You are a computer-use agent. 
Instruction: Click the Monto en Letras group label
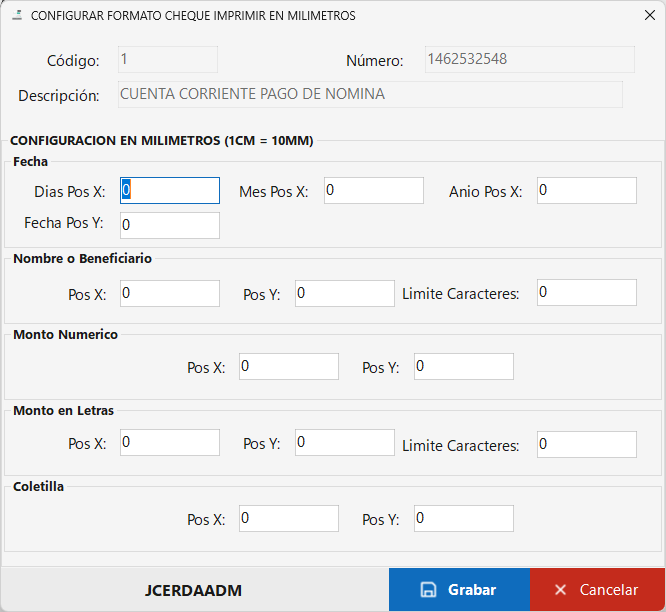coord(63,410)
